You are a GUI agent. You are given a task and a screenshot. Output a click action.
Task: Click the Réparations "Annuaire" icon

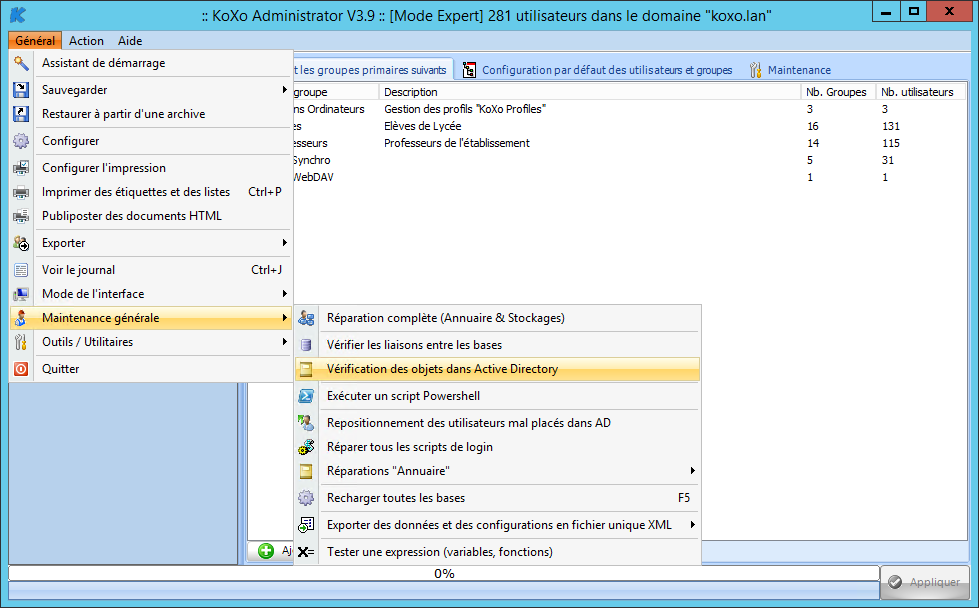pos(306,471)
